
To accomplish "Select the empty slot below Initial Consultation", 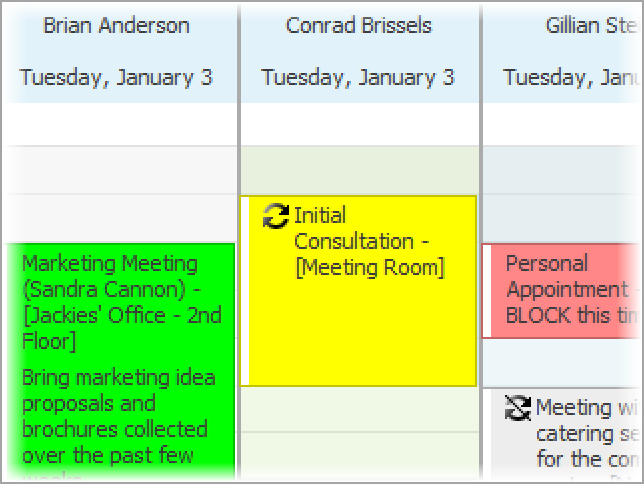I will 360,410.
